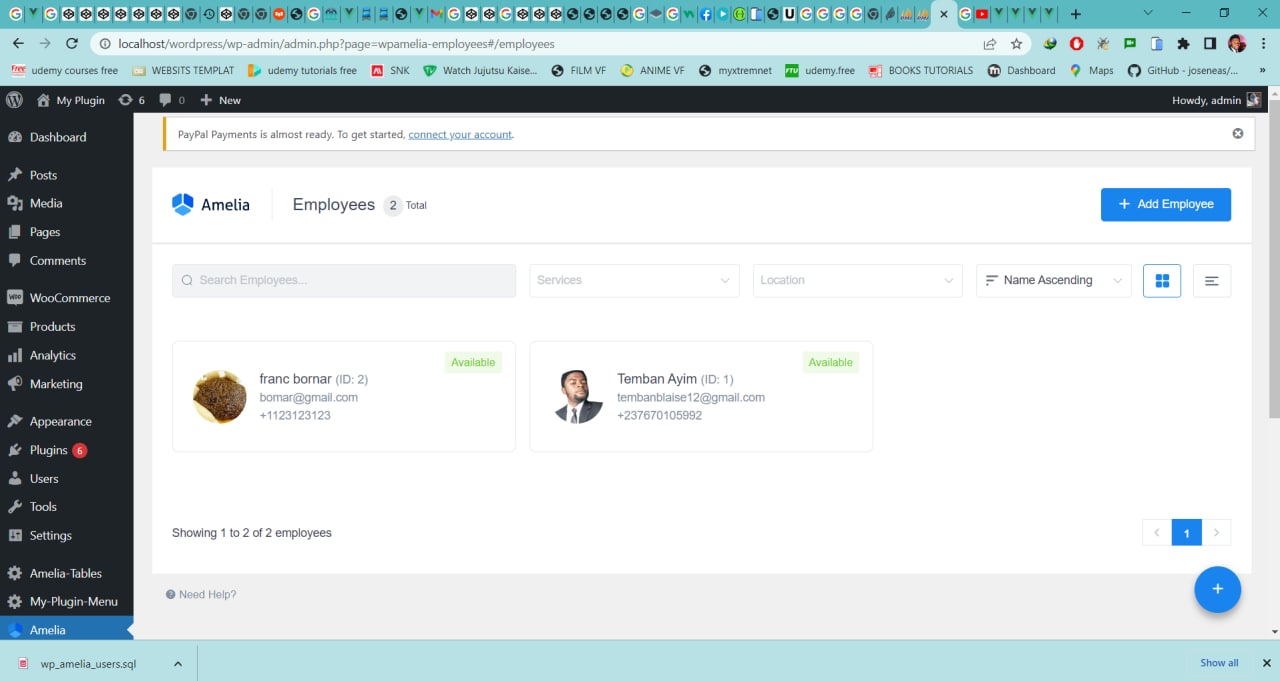Click Available badge on franc bornar card
Image resolution: width=1280 pixels, height=681 pixels.
pyautogui.click(x=473, y=362)
